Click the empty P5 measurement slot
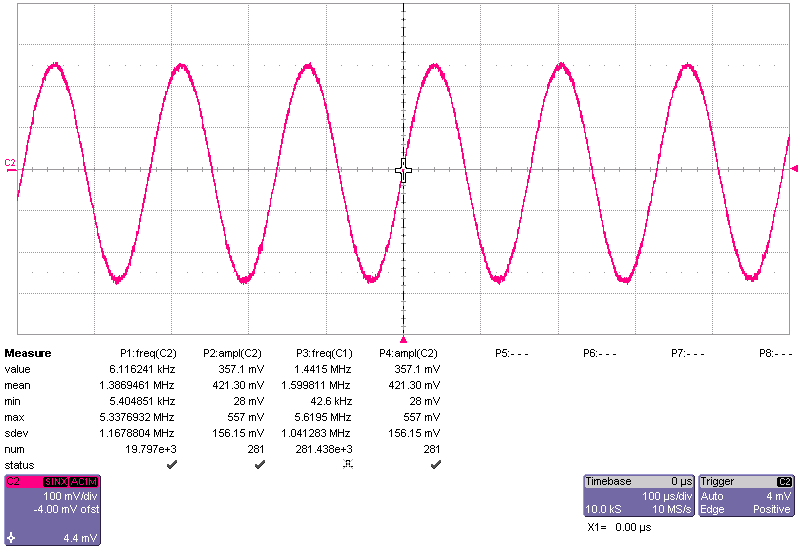Viewport: 800px width, 547px height. pyautogui.click(x=512, y=353)
